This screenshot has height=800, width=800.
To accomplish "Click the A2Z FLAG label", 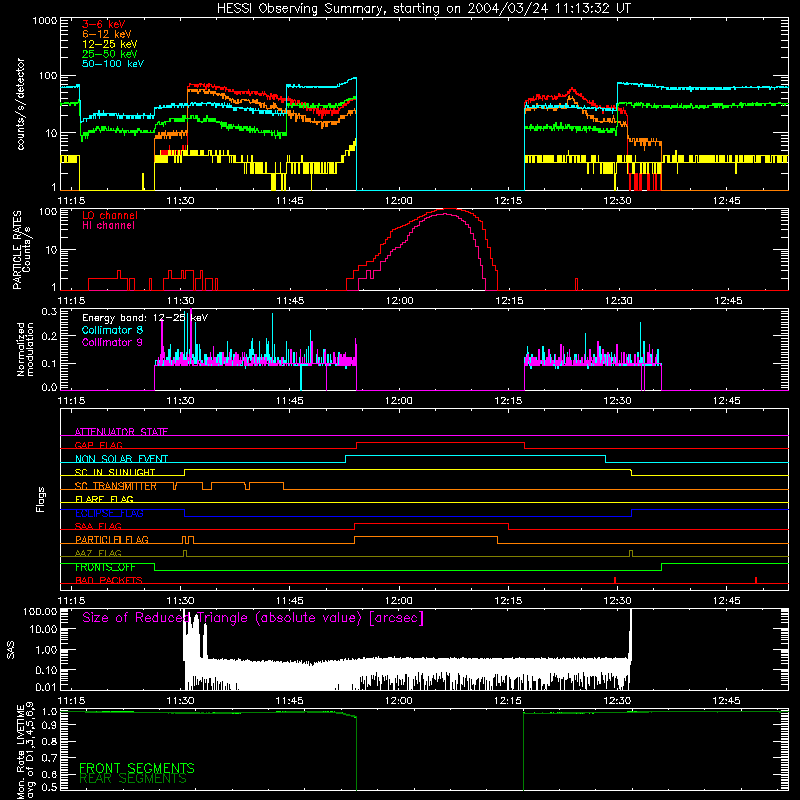I will coord(98,553).
